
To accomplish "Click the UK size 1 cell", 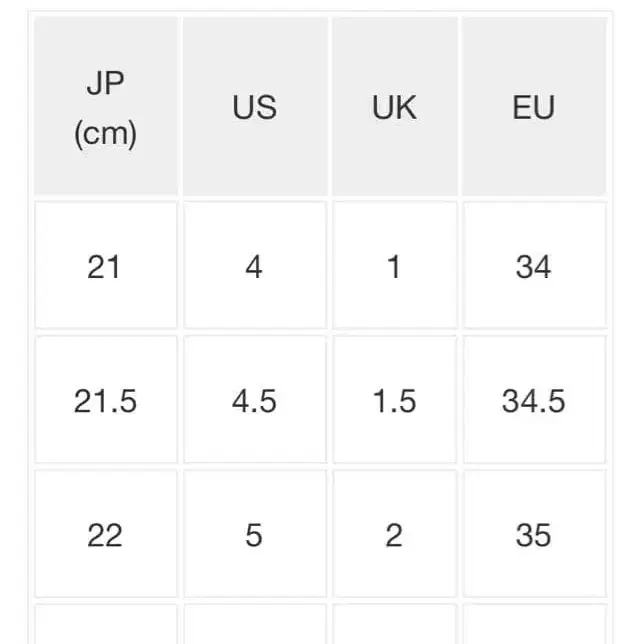I will click(394, 266).
